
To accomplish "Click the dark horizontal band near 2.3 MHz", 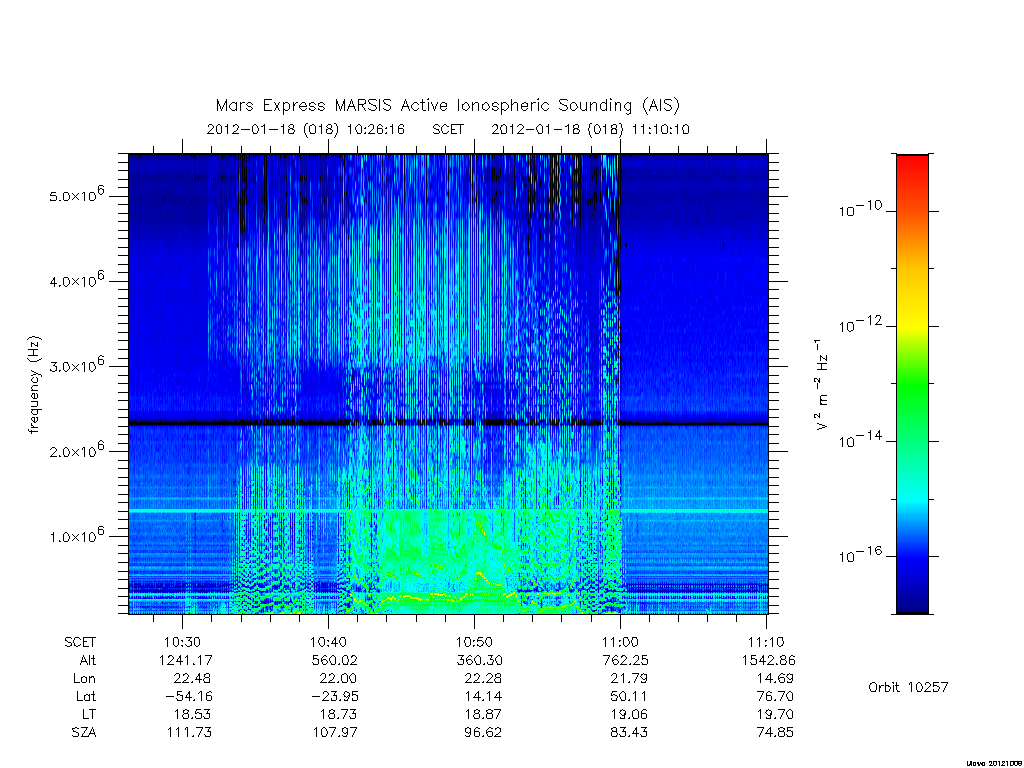I will (x=448, y=423).
